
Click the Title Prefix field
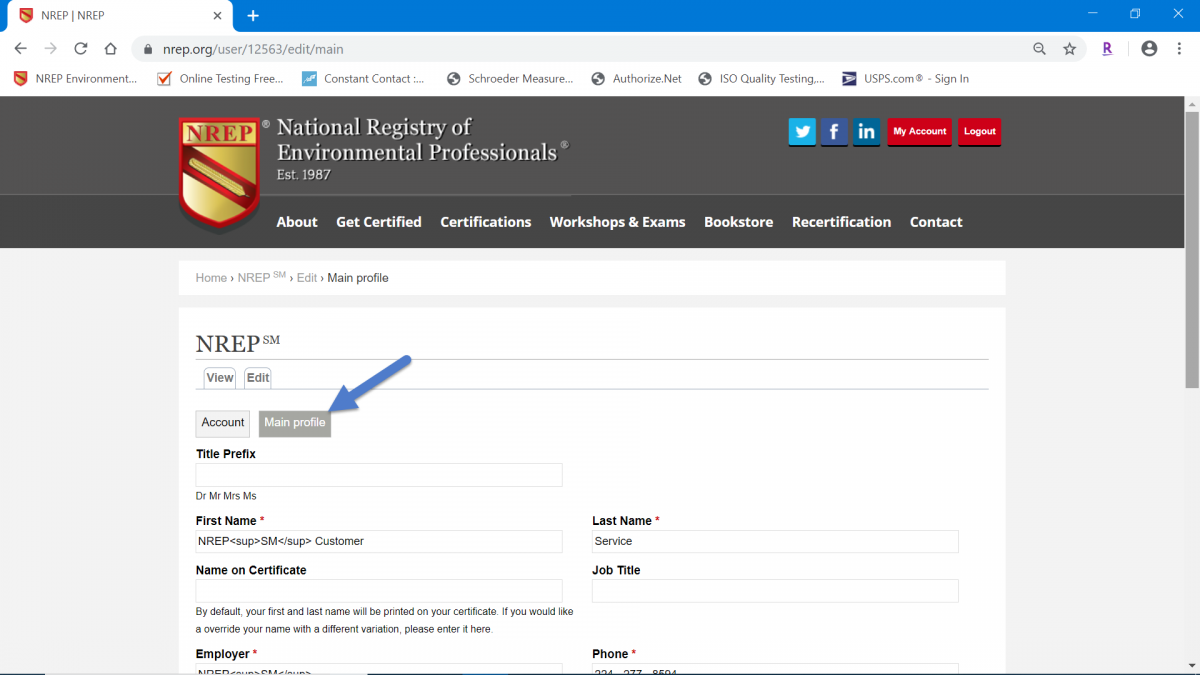click(x=379, y=475)
